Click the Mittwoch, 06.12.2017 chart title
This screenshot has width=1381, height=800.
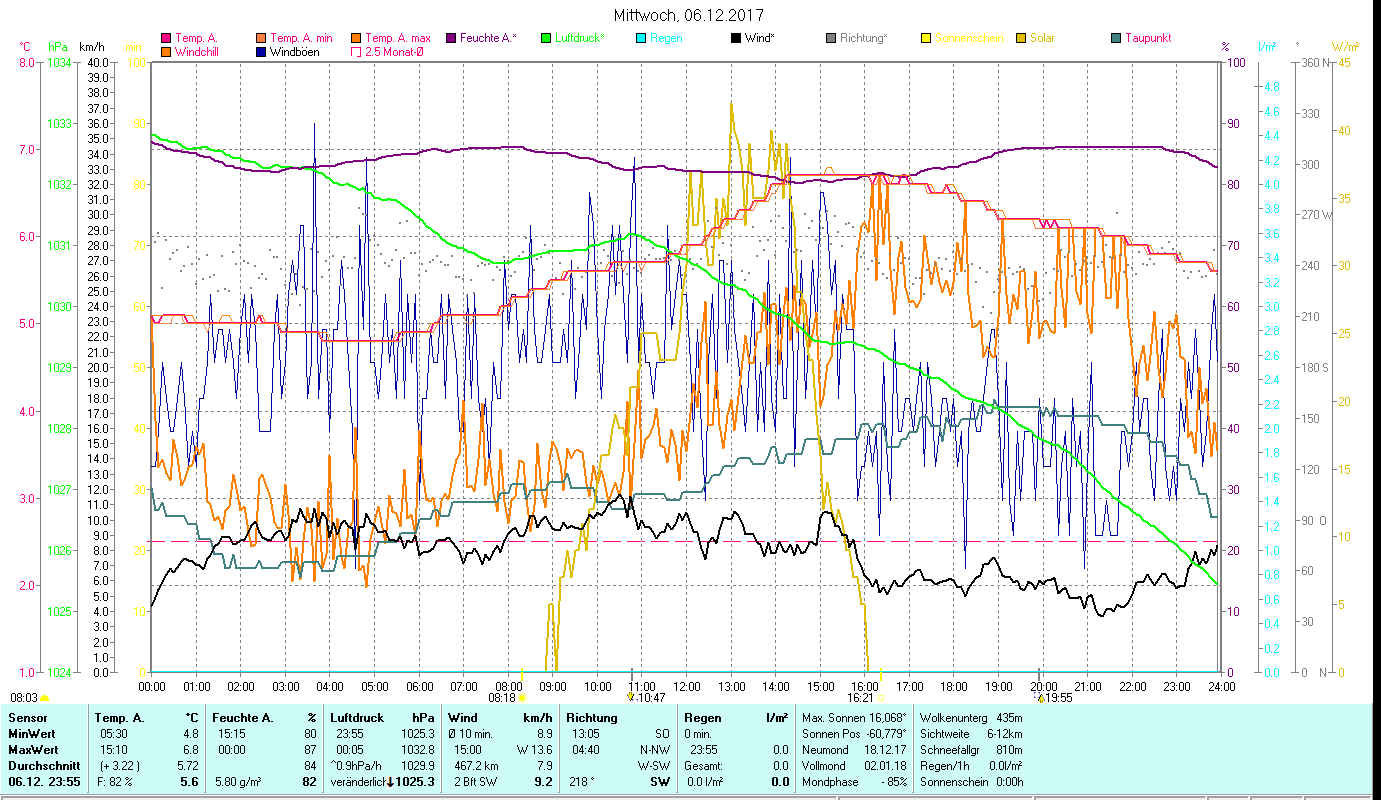point(689,15)
